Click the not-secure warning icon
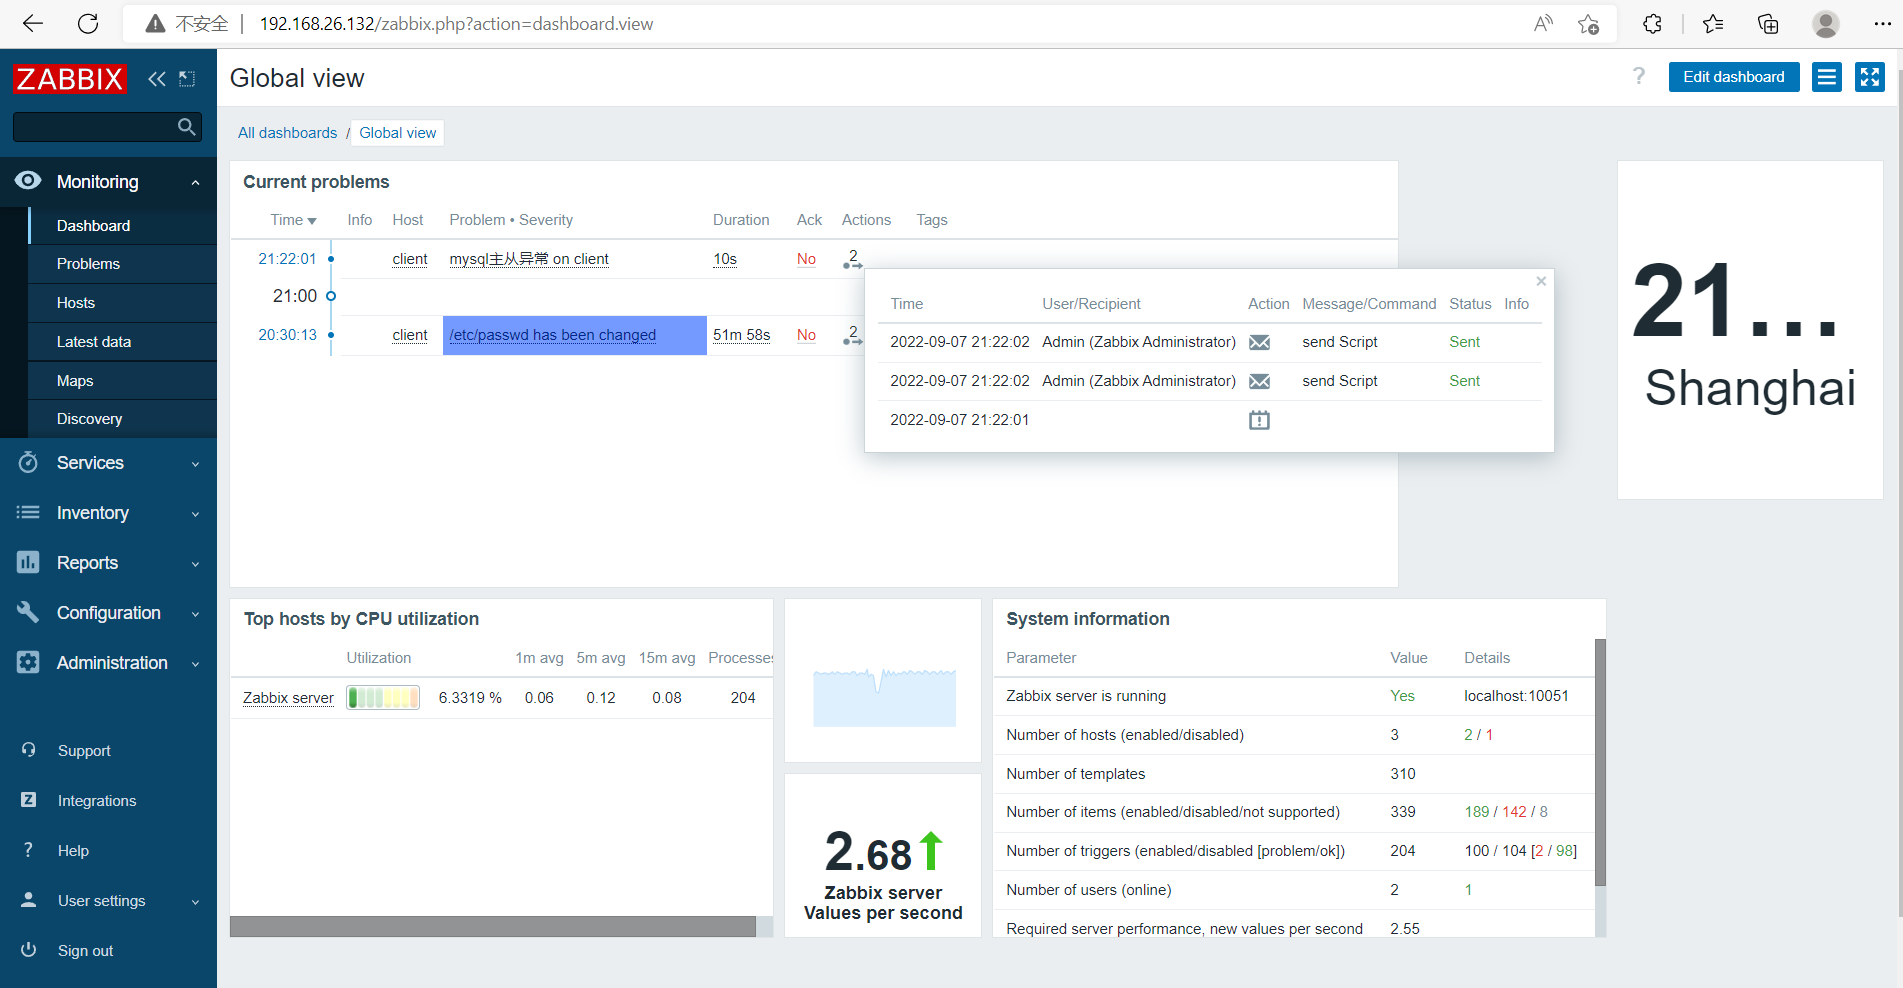The height and width of the screenshot is (988, 1903). click(x=155, y=24)
